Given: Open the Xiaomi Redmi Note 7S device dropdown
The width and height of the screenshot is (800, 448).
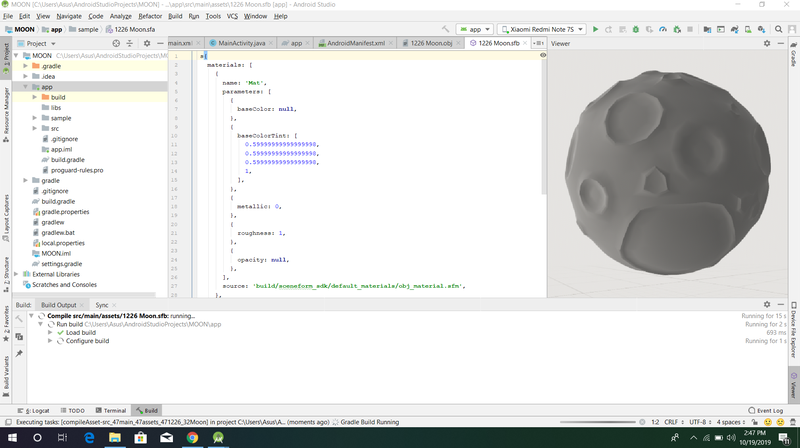Looking at the screenshot, I should [543, 29].
